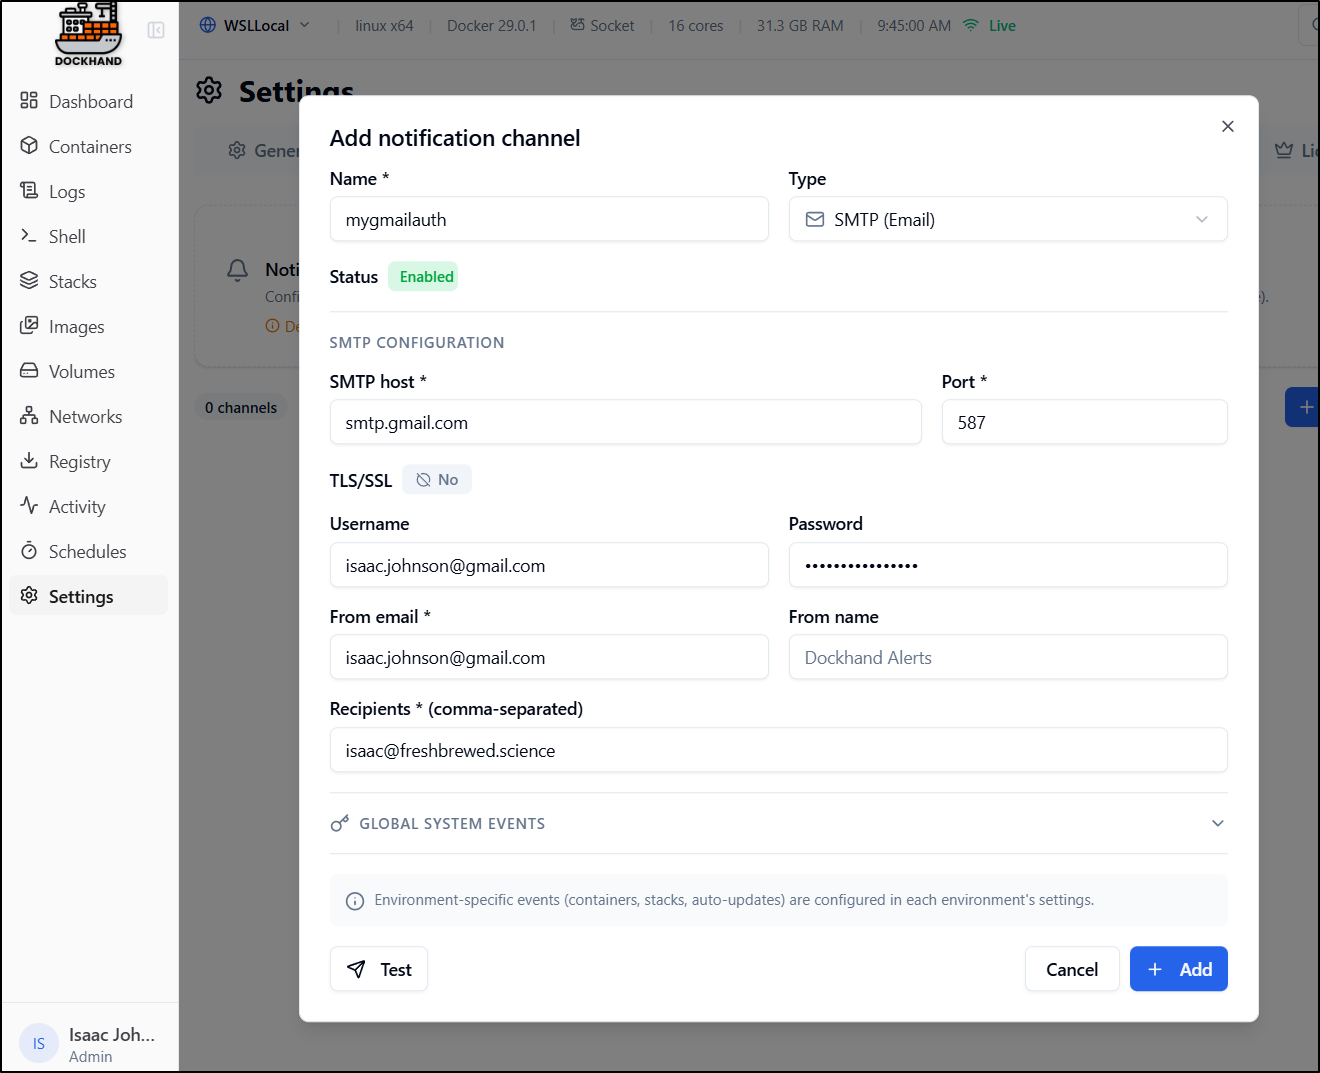Click the Cancel button
Screen dimensions: 1320x1073
(1071, 969)
